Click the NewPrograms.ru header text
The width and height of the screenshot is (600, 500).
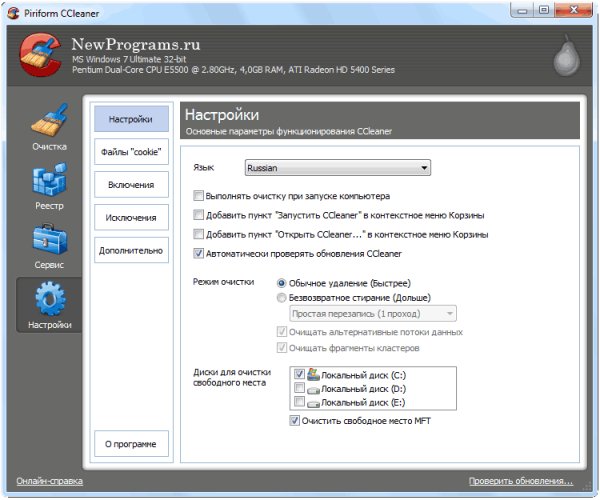(136, 44)
